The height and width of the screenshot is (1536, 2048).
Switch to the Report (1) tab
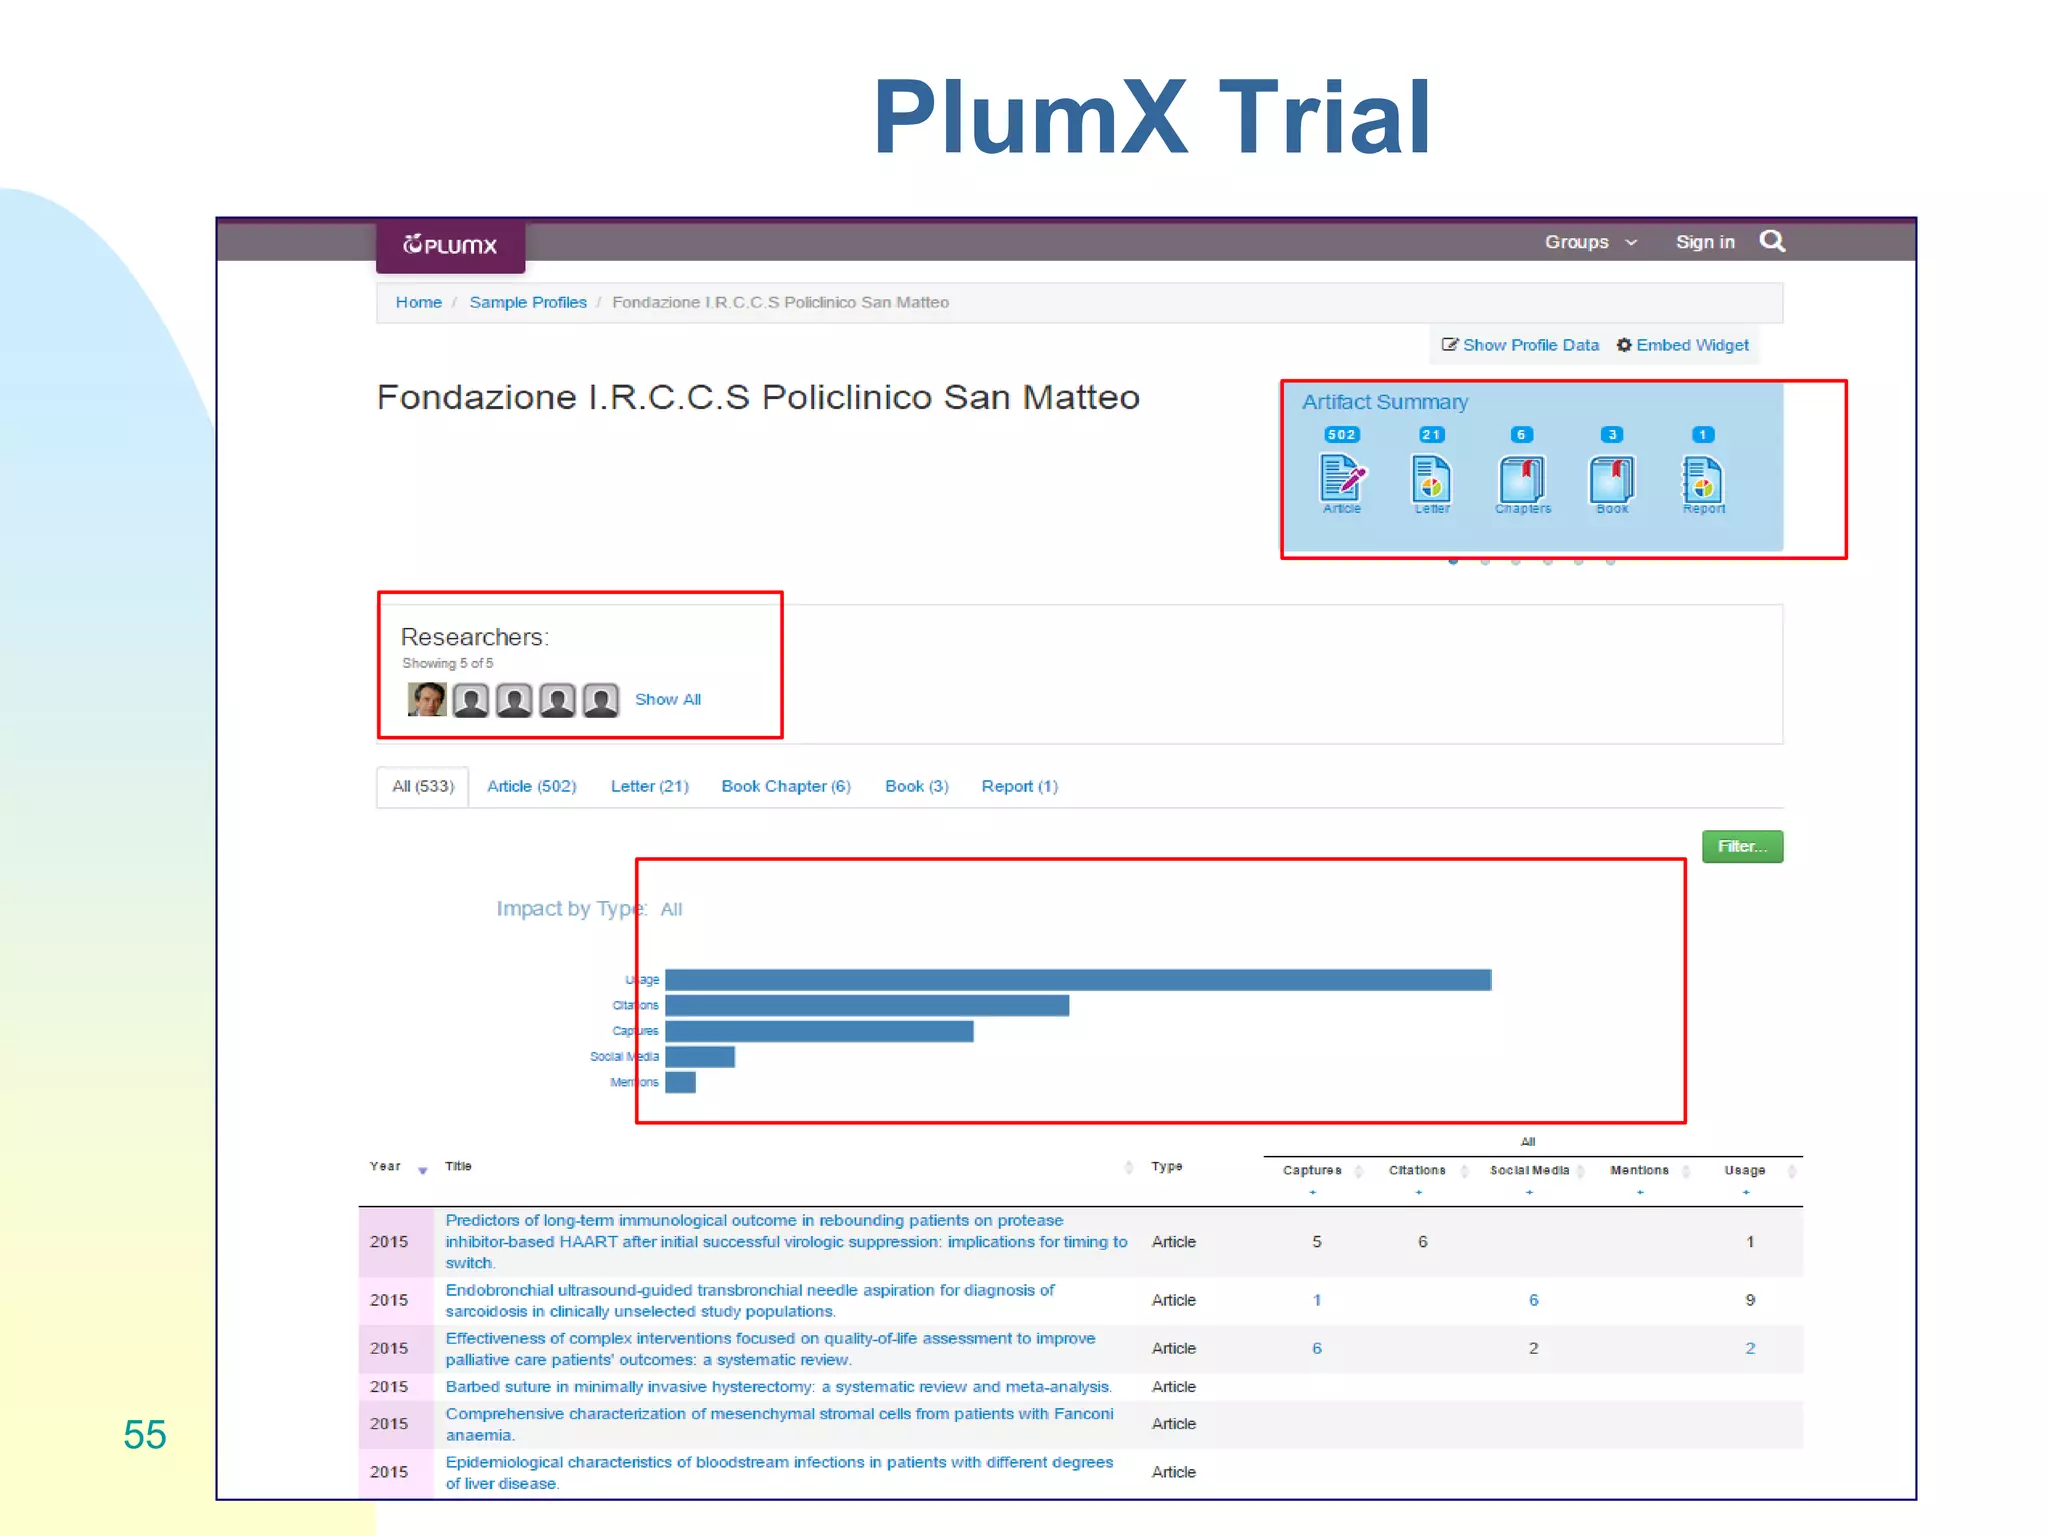coord(1020,786)
